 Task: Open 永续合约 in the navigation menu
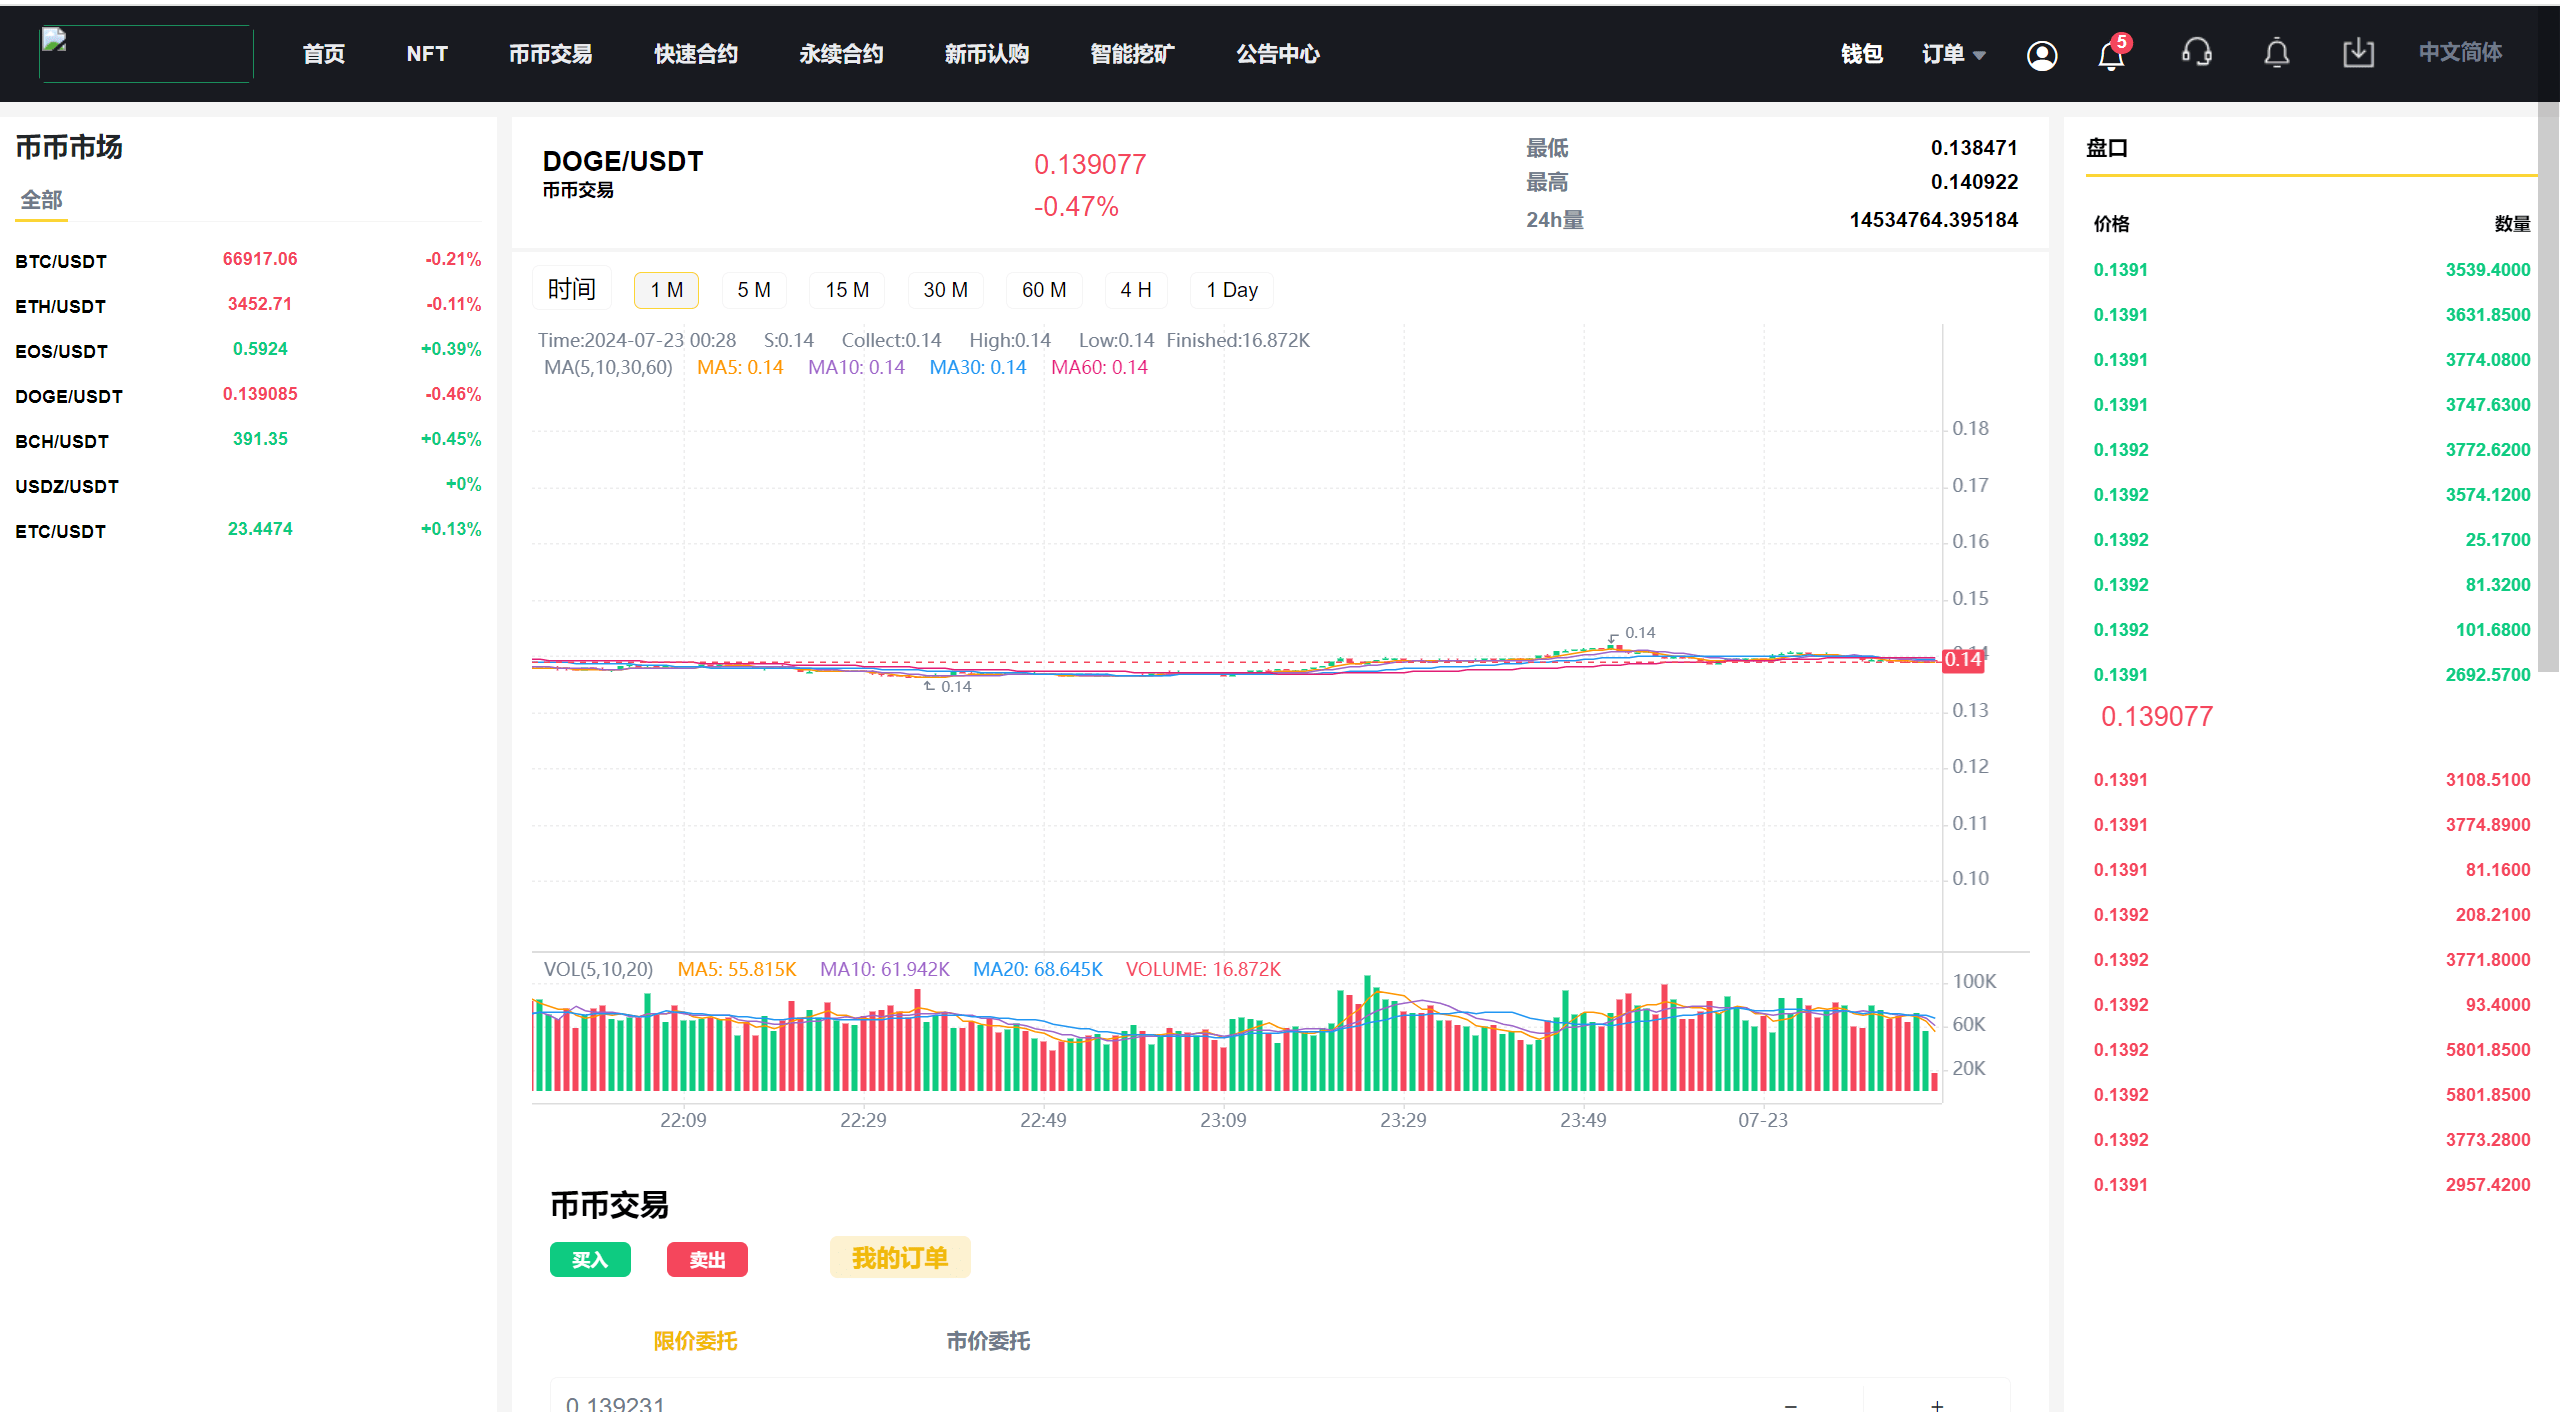tap(841, 54)
